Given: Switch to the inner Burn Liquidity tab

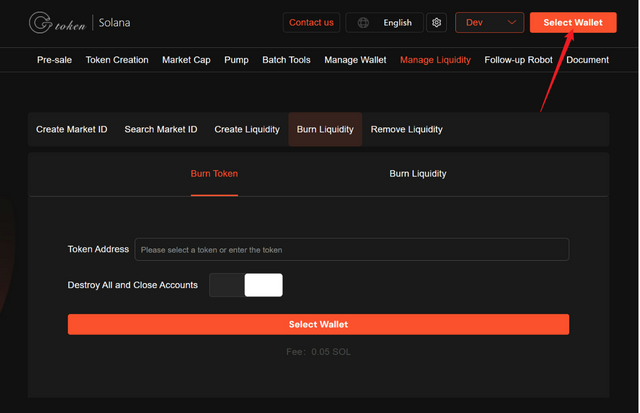Looking at the screenshot, I should pos(418,174).
